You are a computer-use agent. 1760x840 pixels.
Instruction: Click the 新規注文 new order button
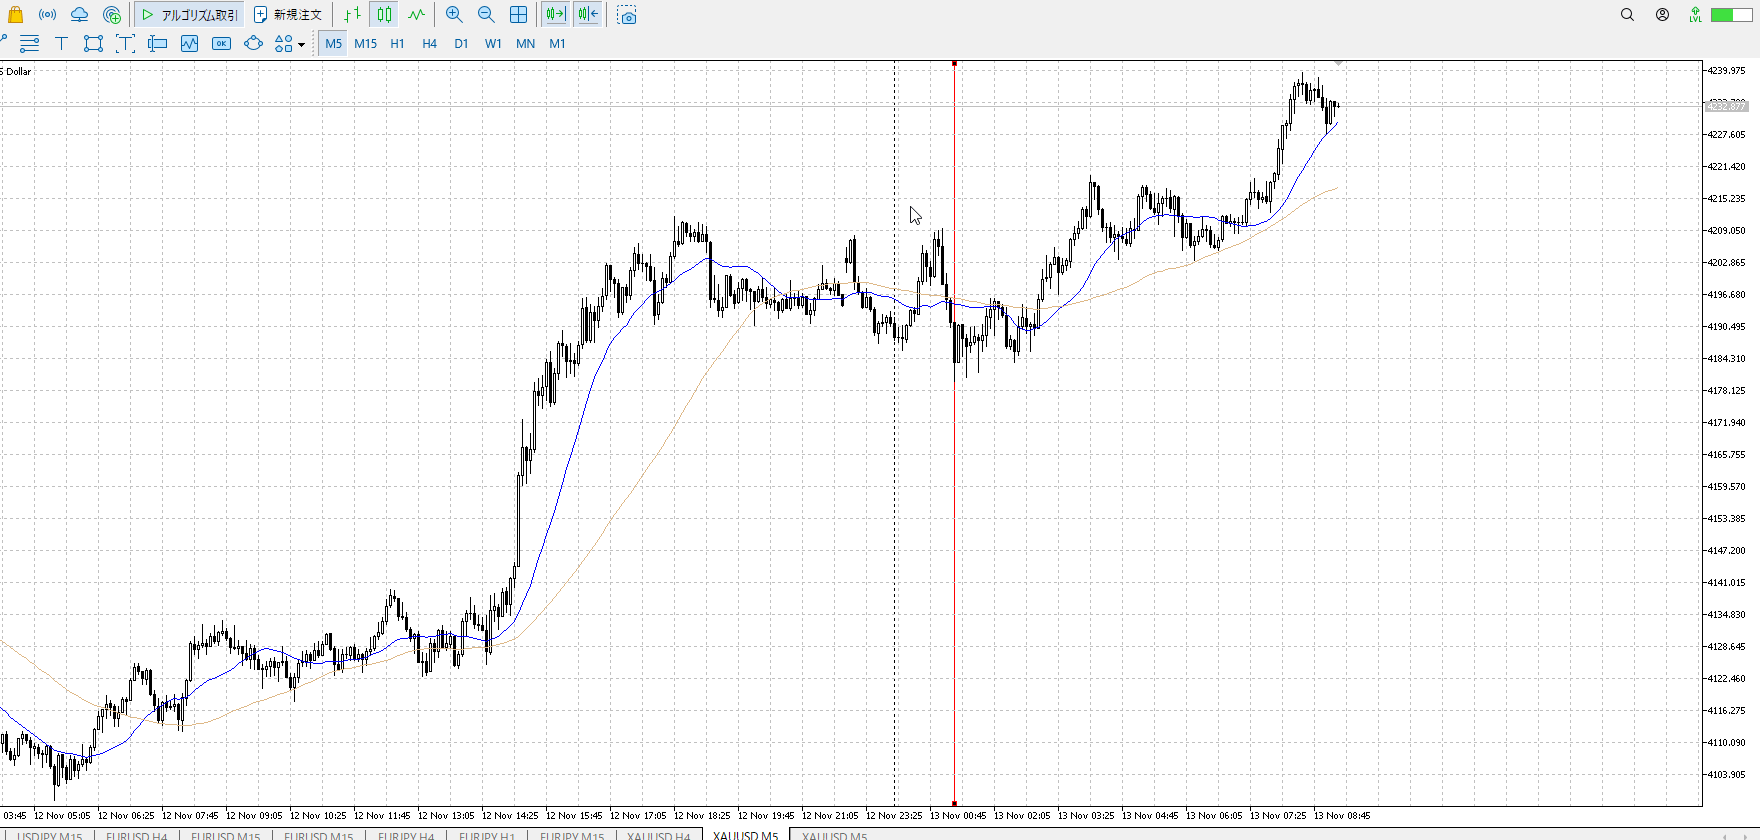(x=288, y=15)
